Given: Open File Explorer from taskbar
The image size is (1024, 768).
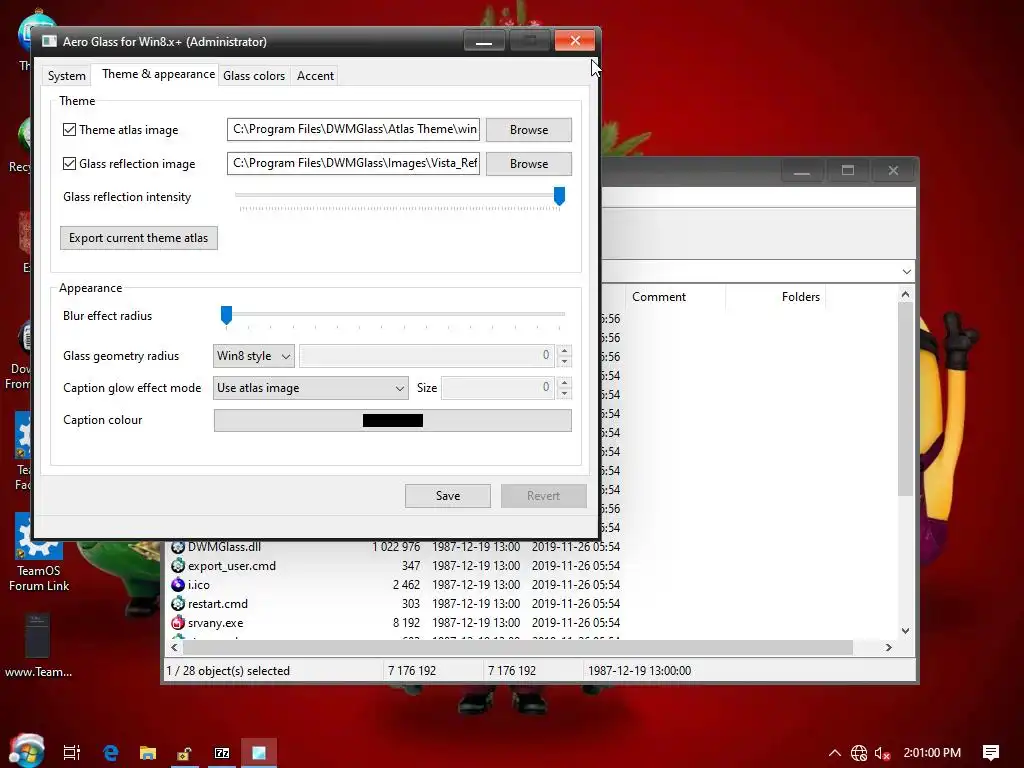Looking at the screenshot, I should pos(148,752).
